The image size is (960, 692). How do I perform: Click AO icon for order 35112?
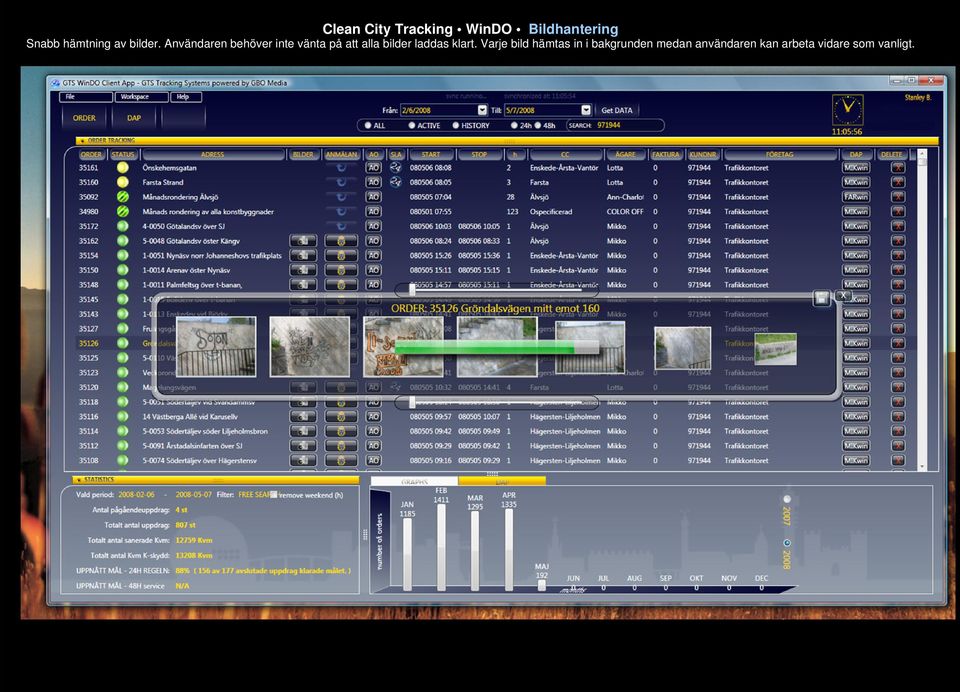click(373, 446)
